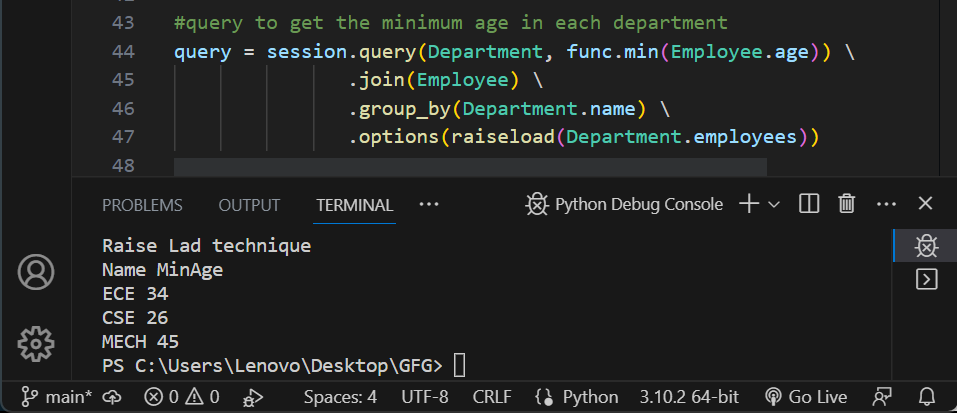Screen dimensions: 957x413
Task: Toggle Go Live server
Action: [805, 397]
